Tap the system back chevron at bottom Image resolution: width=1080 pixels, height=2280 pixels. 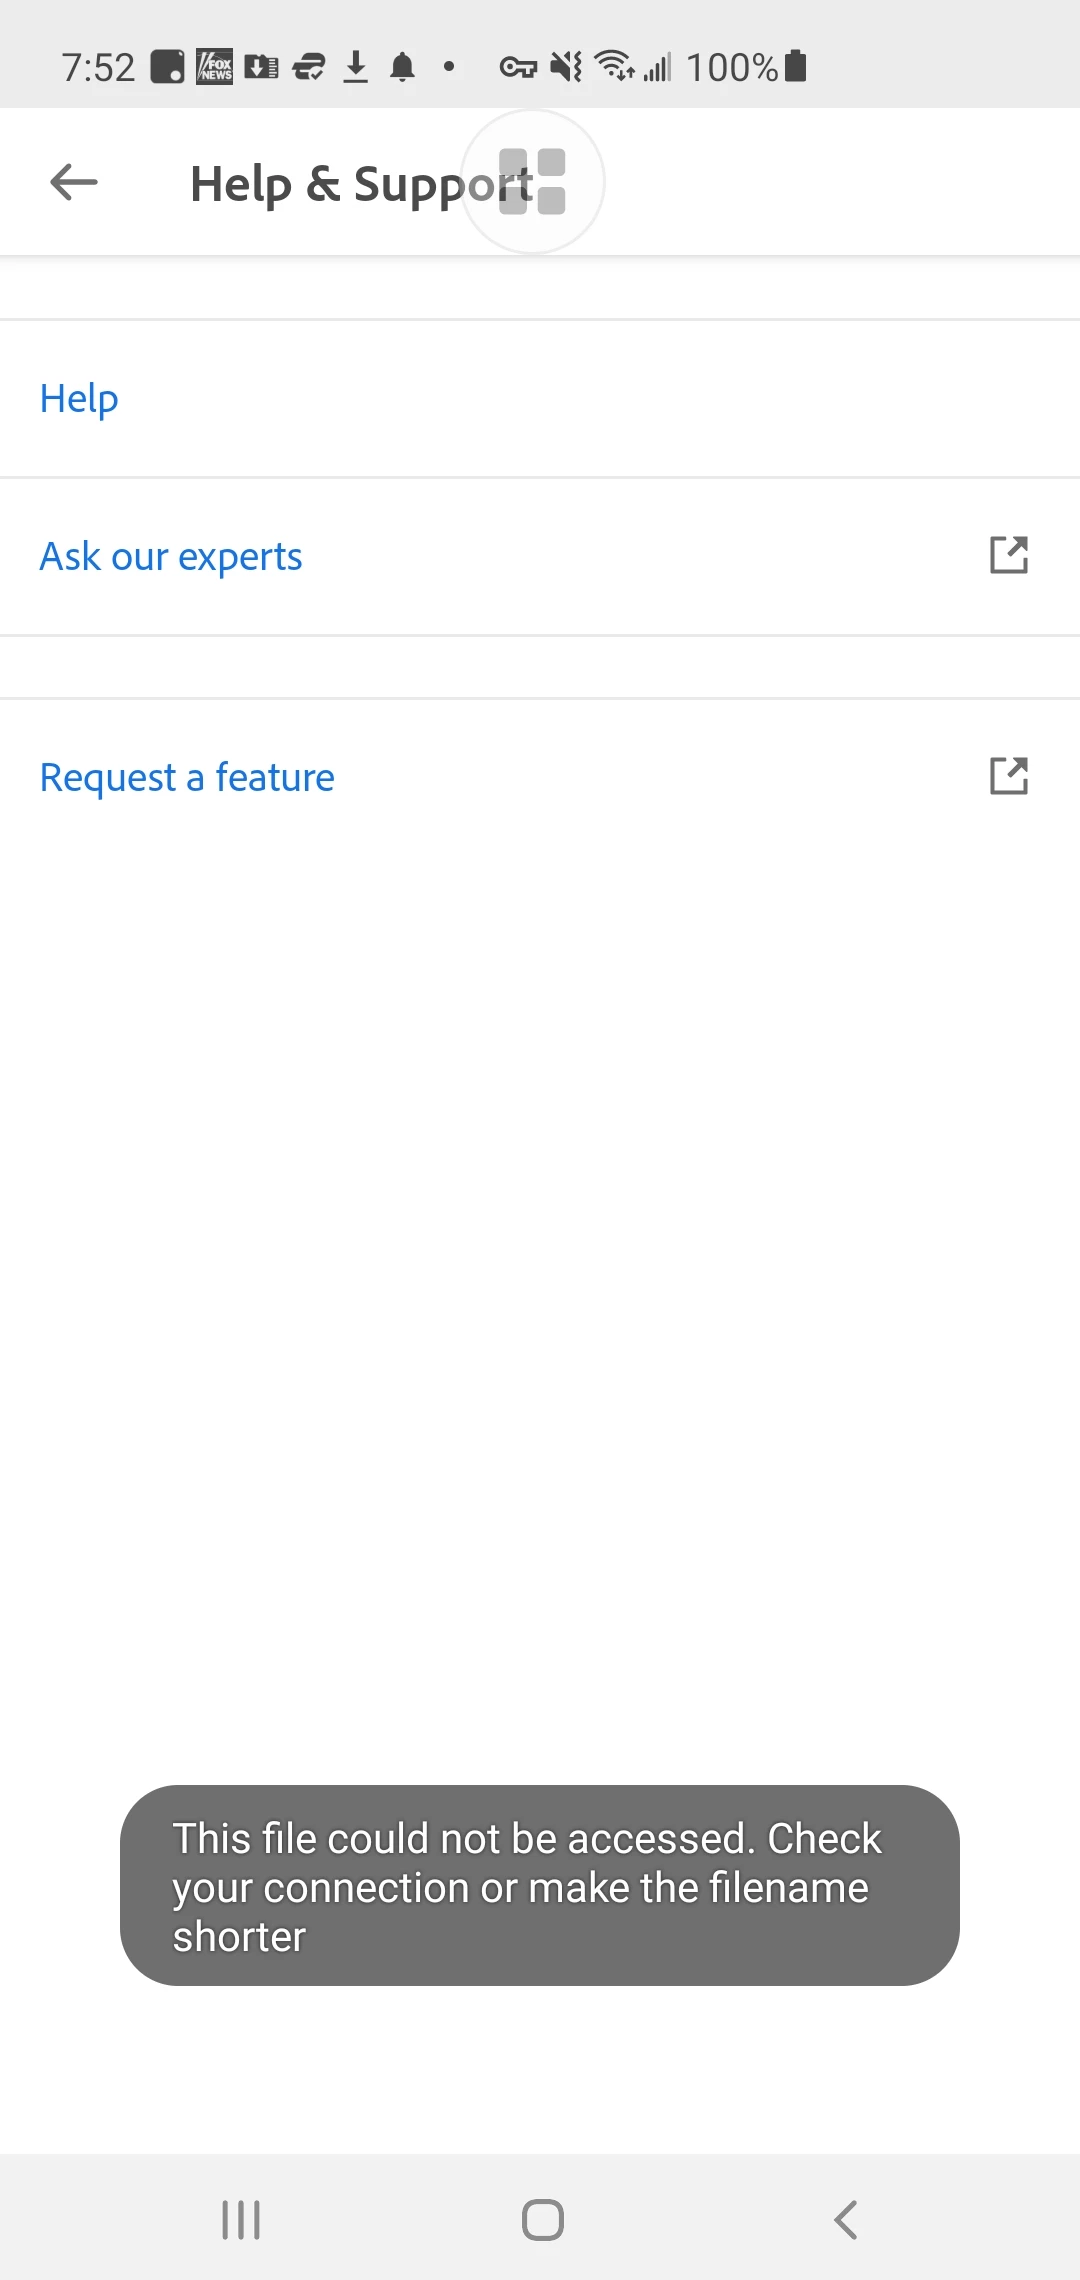pos(846,2220)
